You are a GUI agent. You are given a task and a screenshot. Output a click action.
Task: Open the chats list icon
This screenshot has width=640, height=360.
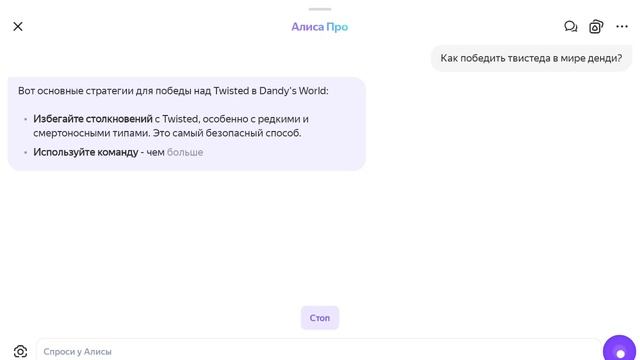(x=571, y=27)
